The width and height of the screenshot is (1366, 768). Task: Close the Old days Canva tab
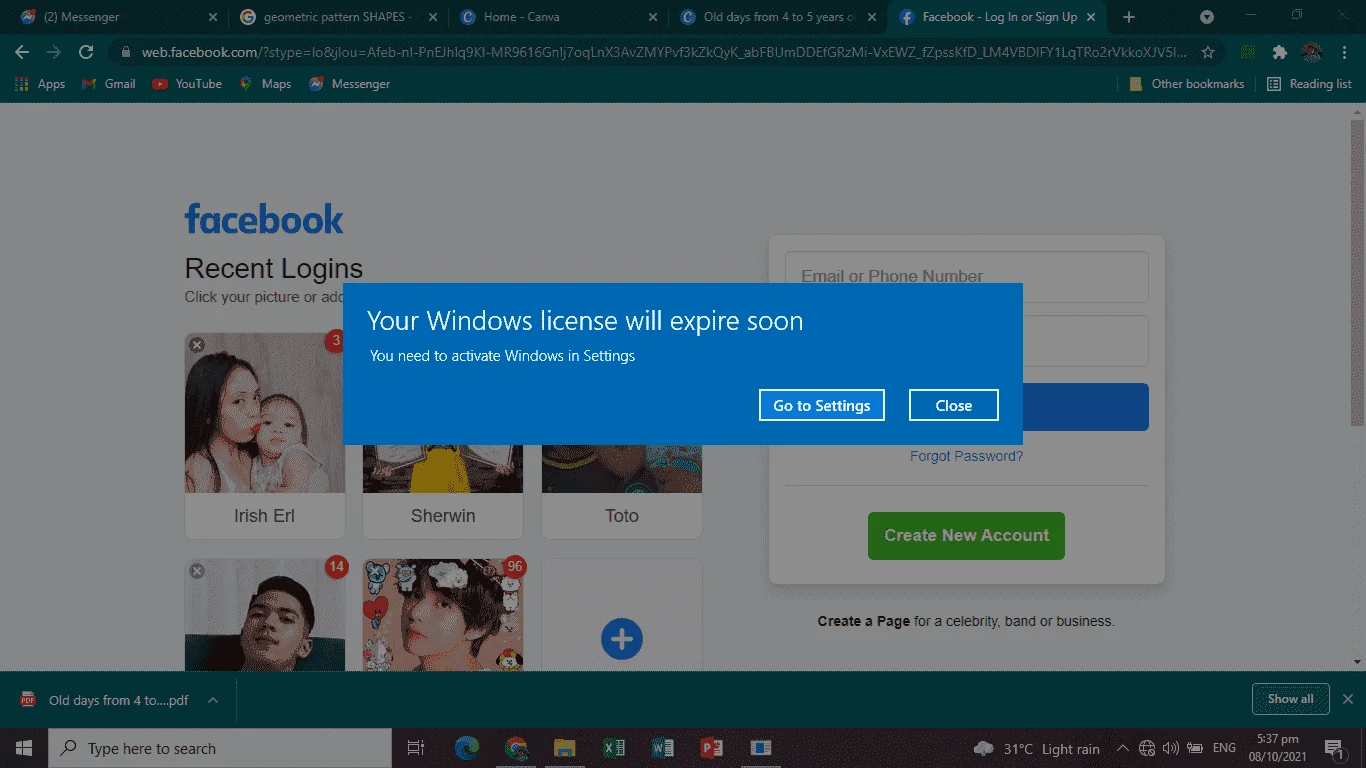coord(871,17)
